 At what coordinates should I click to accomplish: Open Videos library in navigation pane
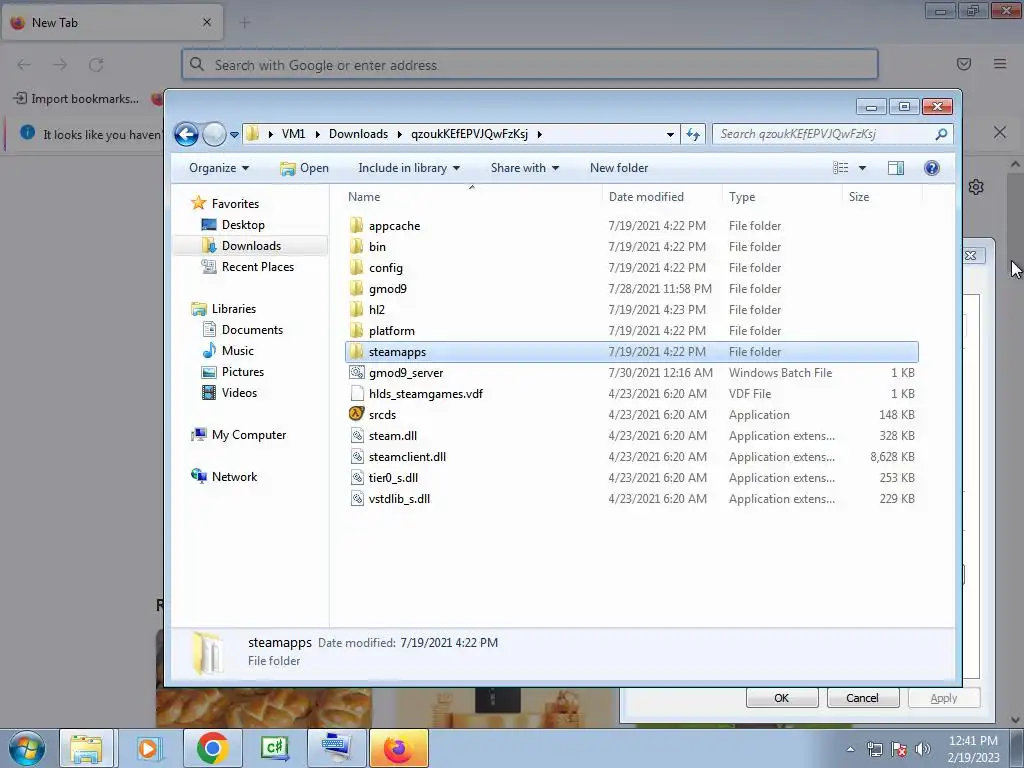(x=239, y=392)
